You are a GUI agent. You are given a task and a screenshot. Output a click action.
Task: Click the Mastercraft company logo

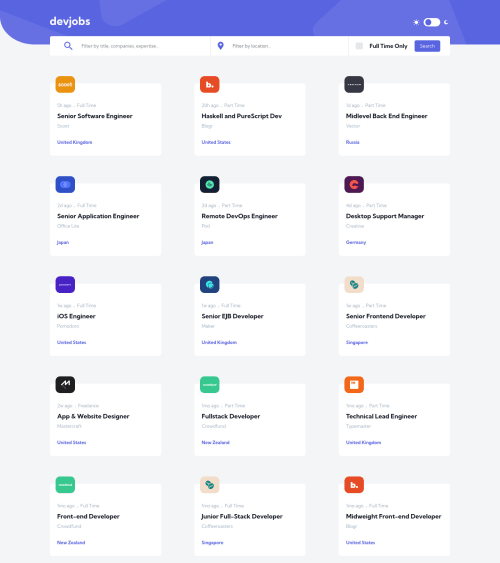[x=65, y=385]
